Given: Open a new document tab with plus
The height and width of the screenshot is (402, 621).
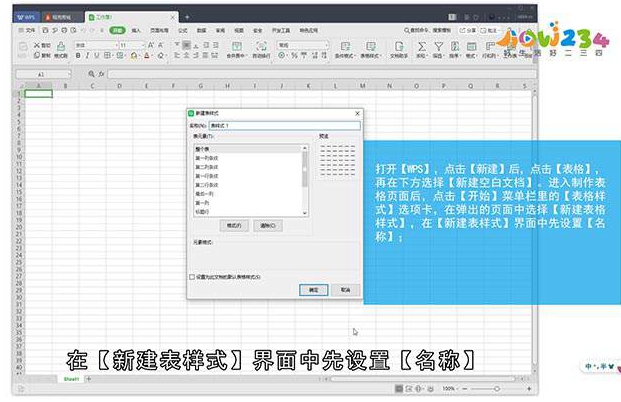Looking at the screenshot, I should pyautogui.click(x=187, y=17).
